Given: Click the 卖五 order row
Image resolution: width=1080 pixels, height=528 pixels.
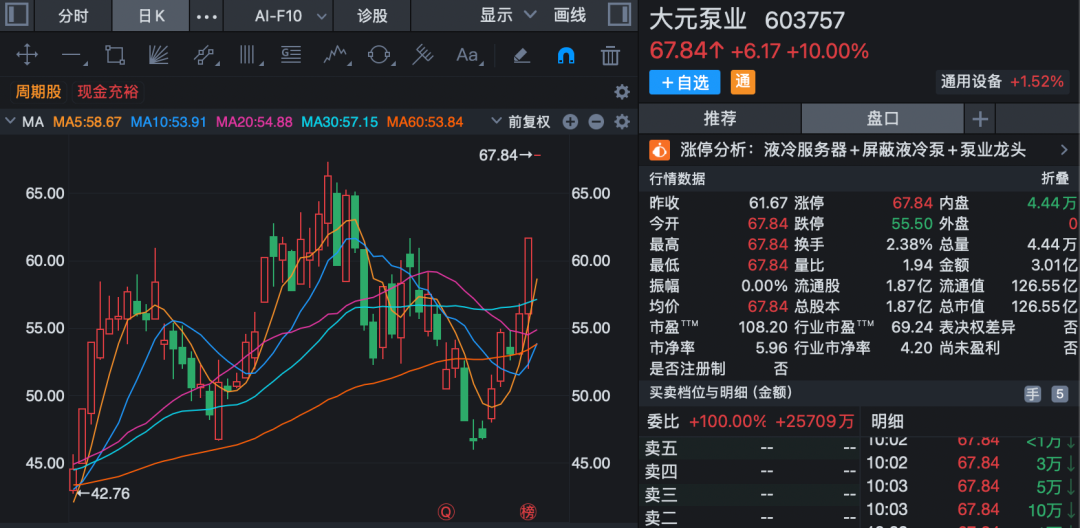Looking at the screenshot, I should 749,449.
